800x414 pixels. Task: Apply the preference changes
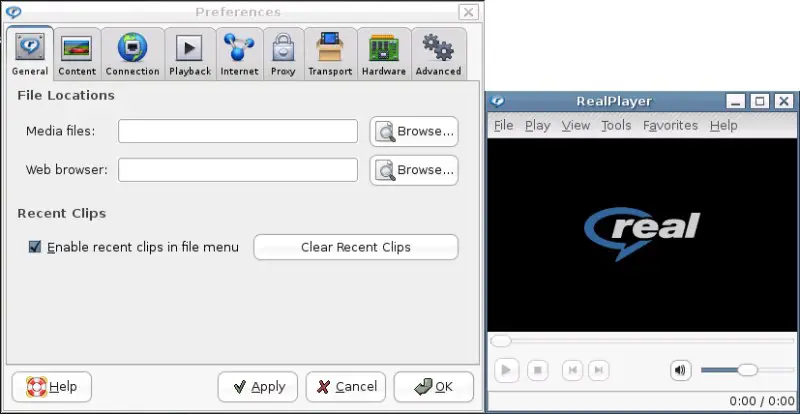(258, 387)
